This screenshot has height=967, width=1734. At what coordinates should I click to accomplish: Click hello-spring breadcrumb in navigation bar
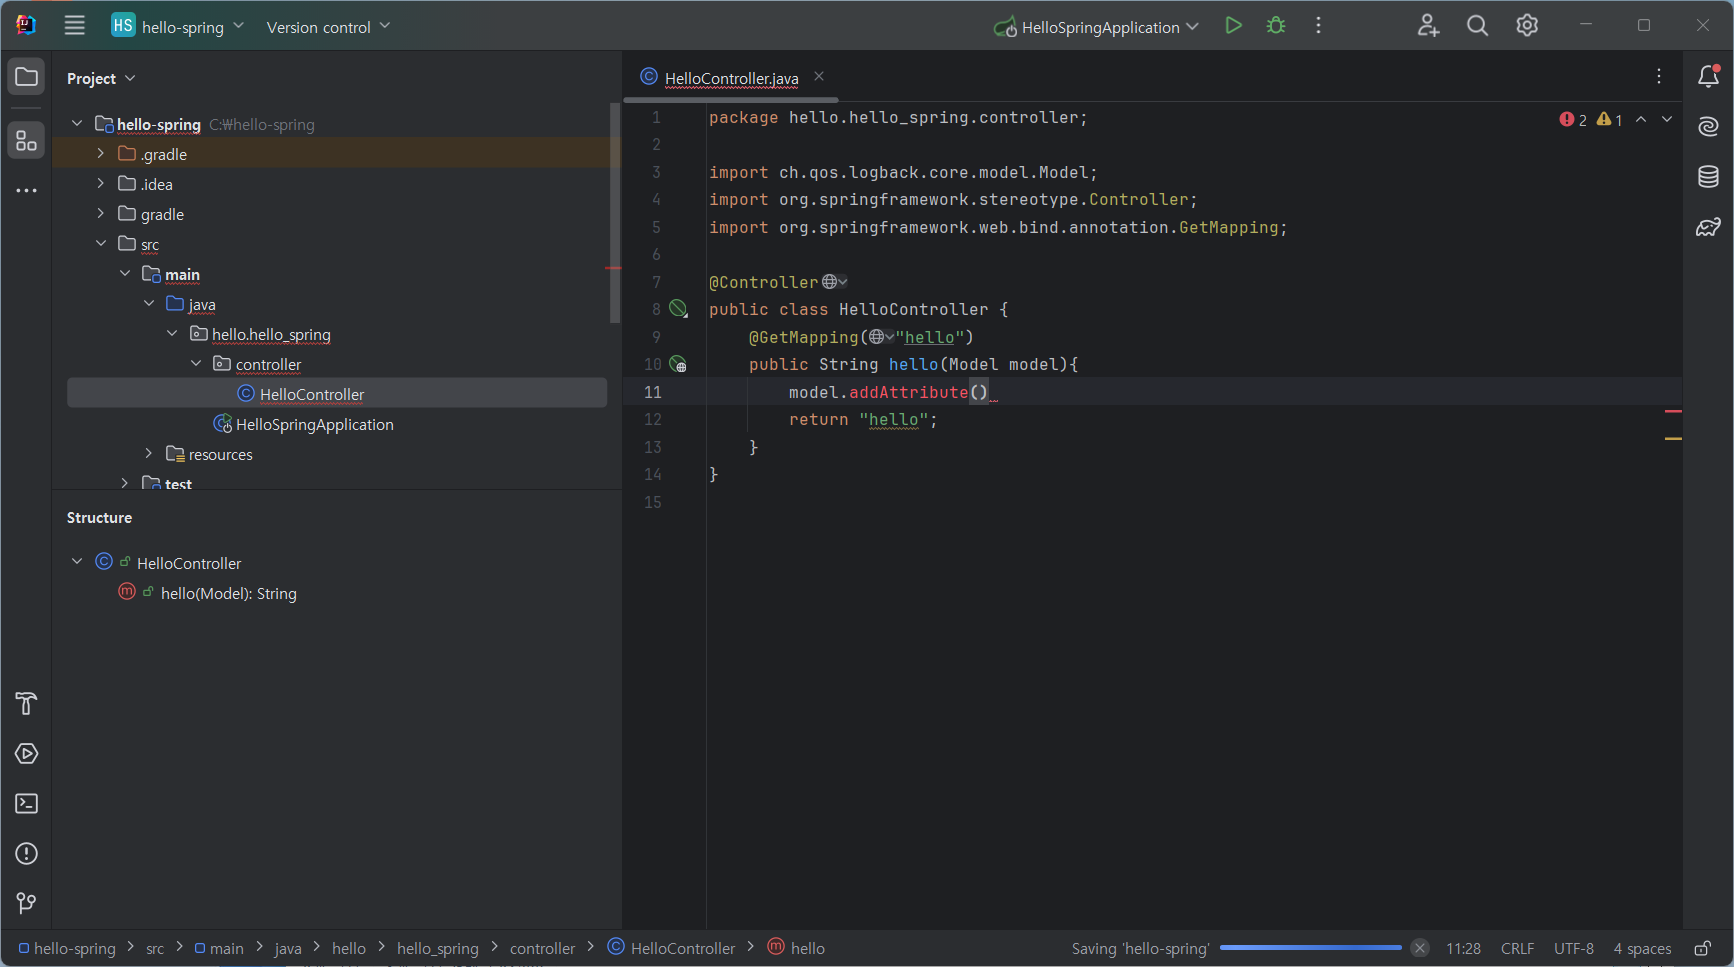[x=67, y=948]
